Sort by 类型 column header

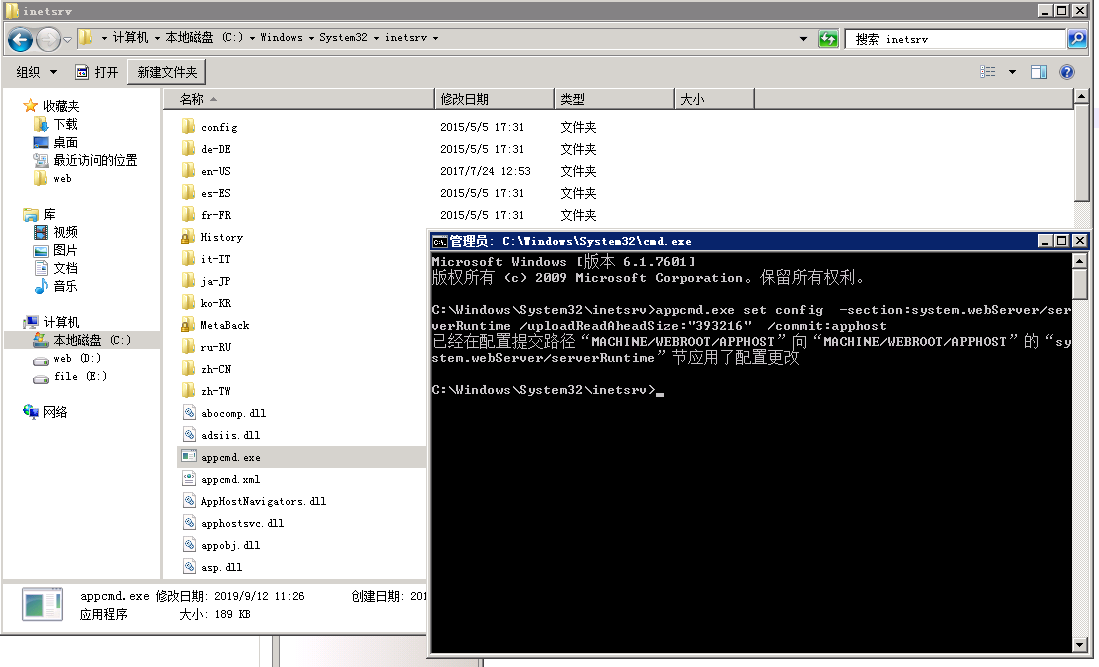[614, 99]
